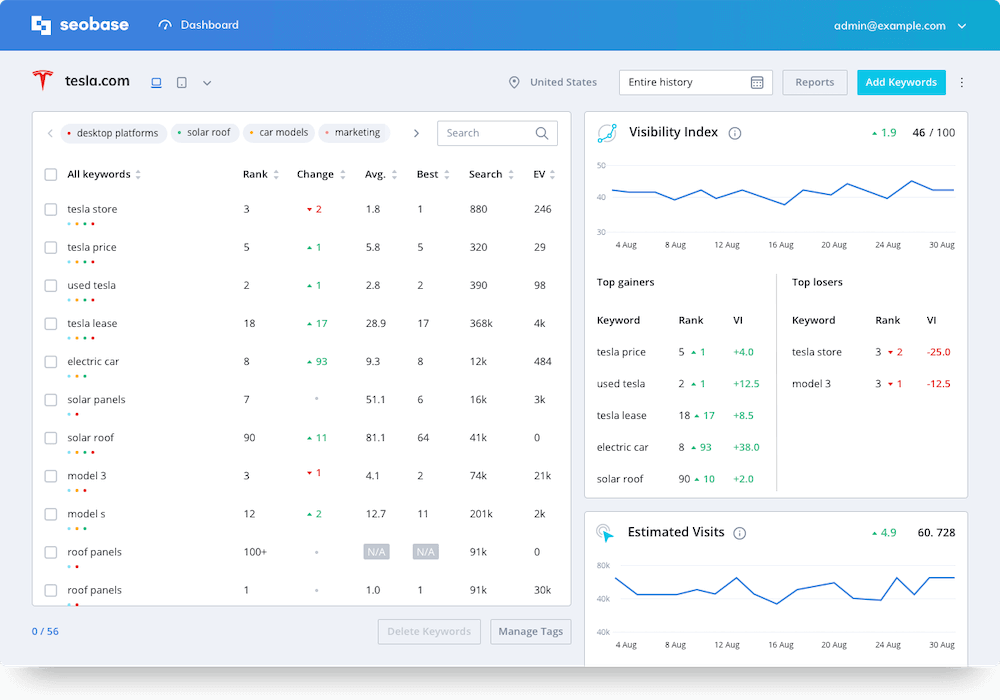Image resolution: width=1000 pixels, height=700 pixels.
Task: Sort by Avg. column arrows
Action: 395,175
